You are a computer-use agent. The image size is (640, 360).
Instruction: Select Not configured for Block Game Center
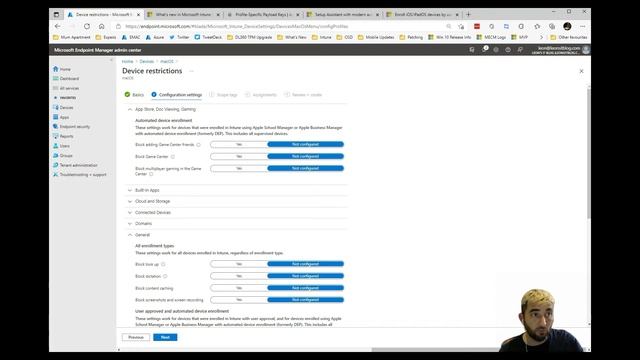[x=305, y=156]
